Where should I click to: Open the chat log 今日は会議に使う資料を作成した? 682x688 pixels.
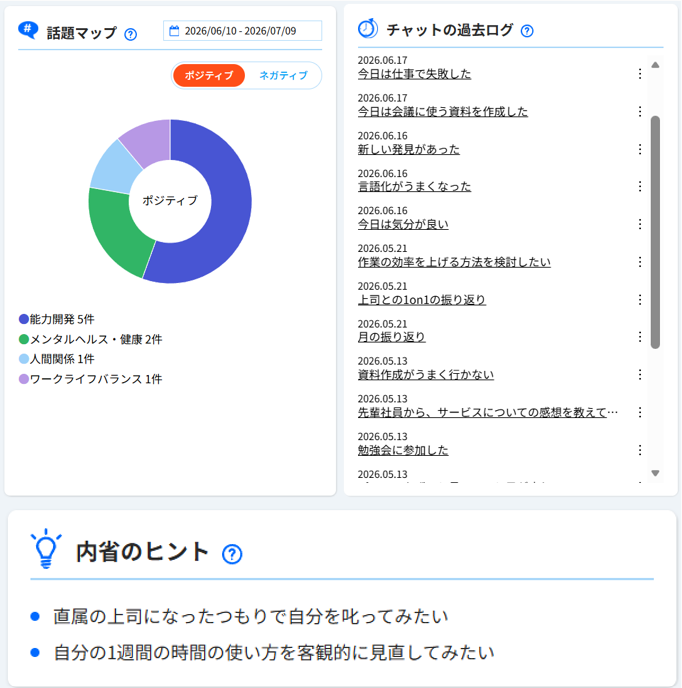coord(443,111)
